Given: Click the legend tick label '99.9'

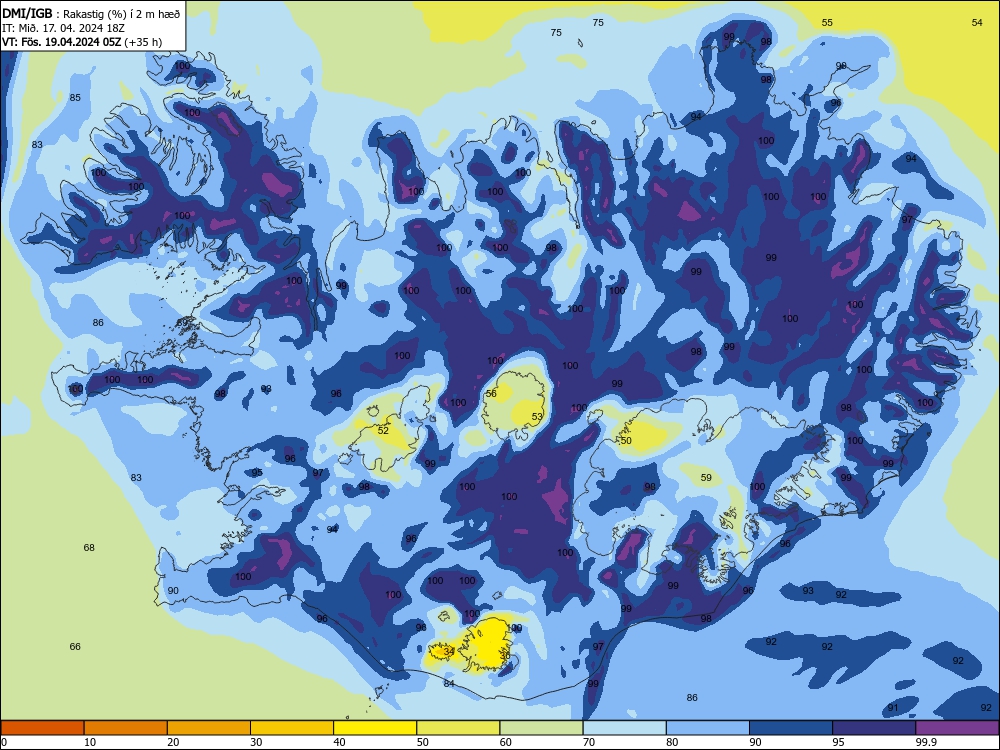Looking at the screenshot, I should coord(926,742).
